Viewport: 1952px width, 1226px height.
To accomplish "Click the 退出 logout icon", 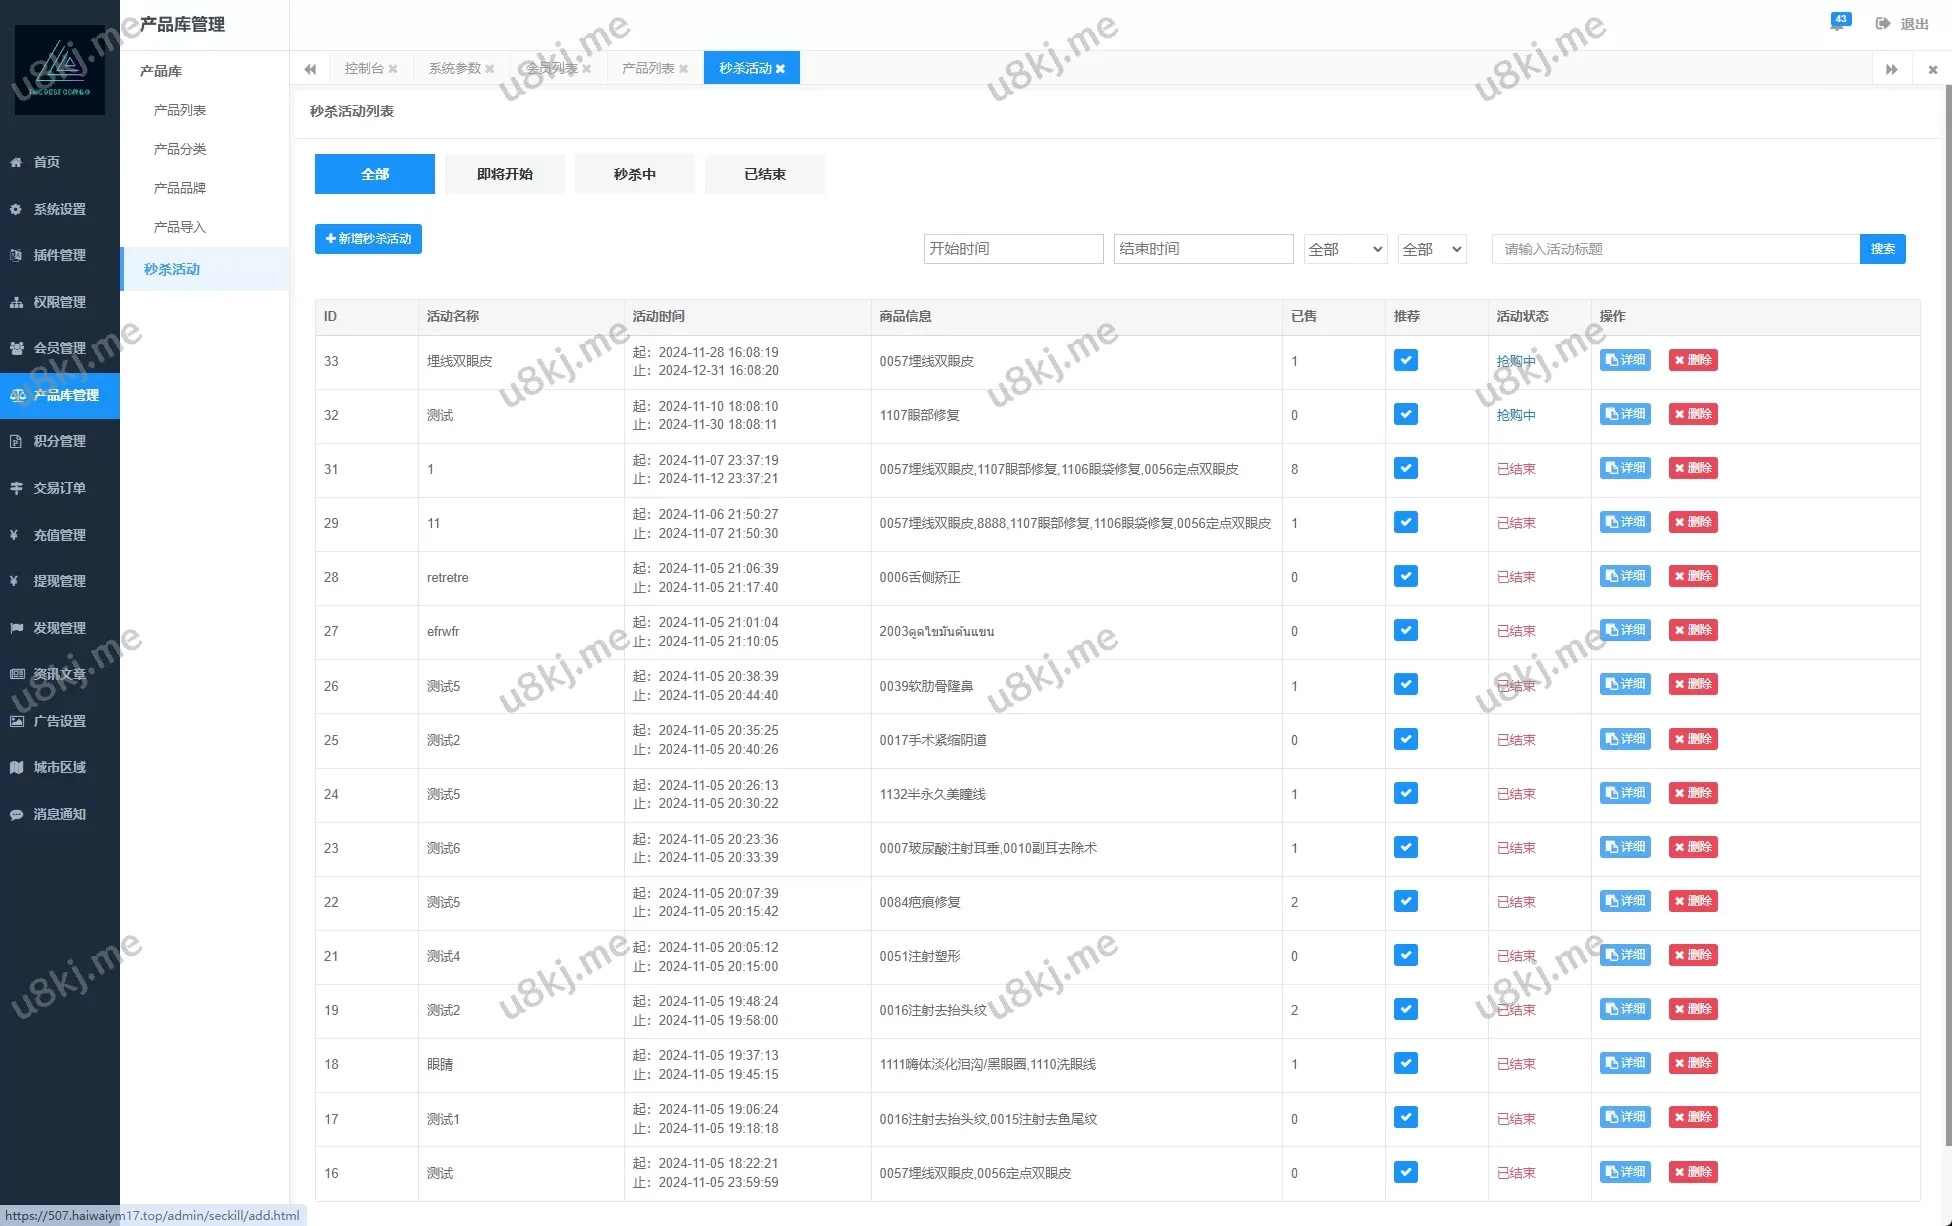I will click(x=1883, y=24).
